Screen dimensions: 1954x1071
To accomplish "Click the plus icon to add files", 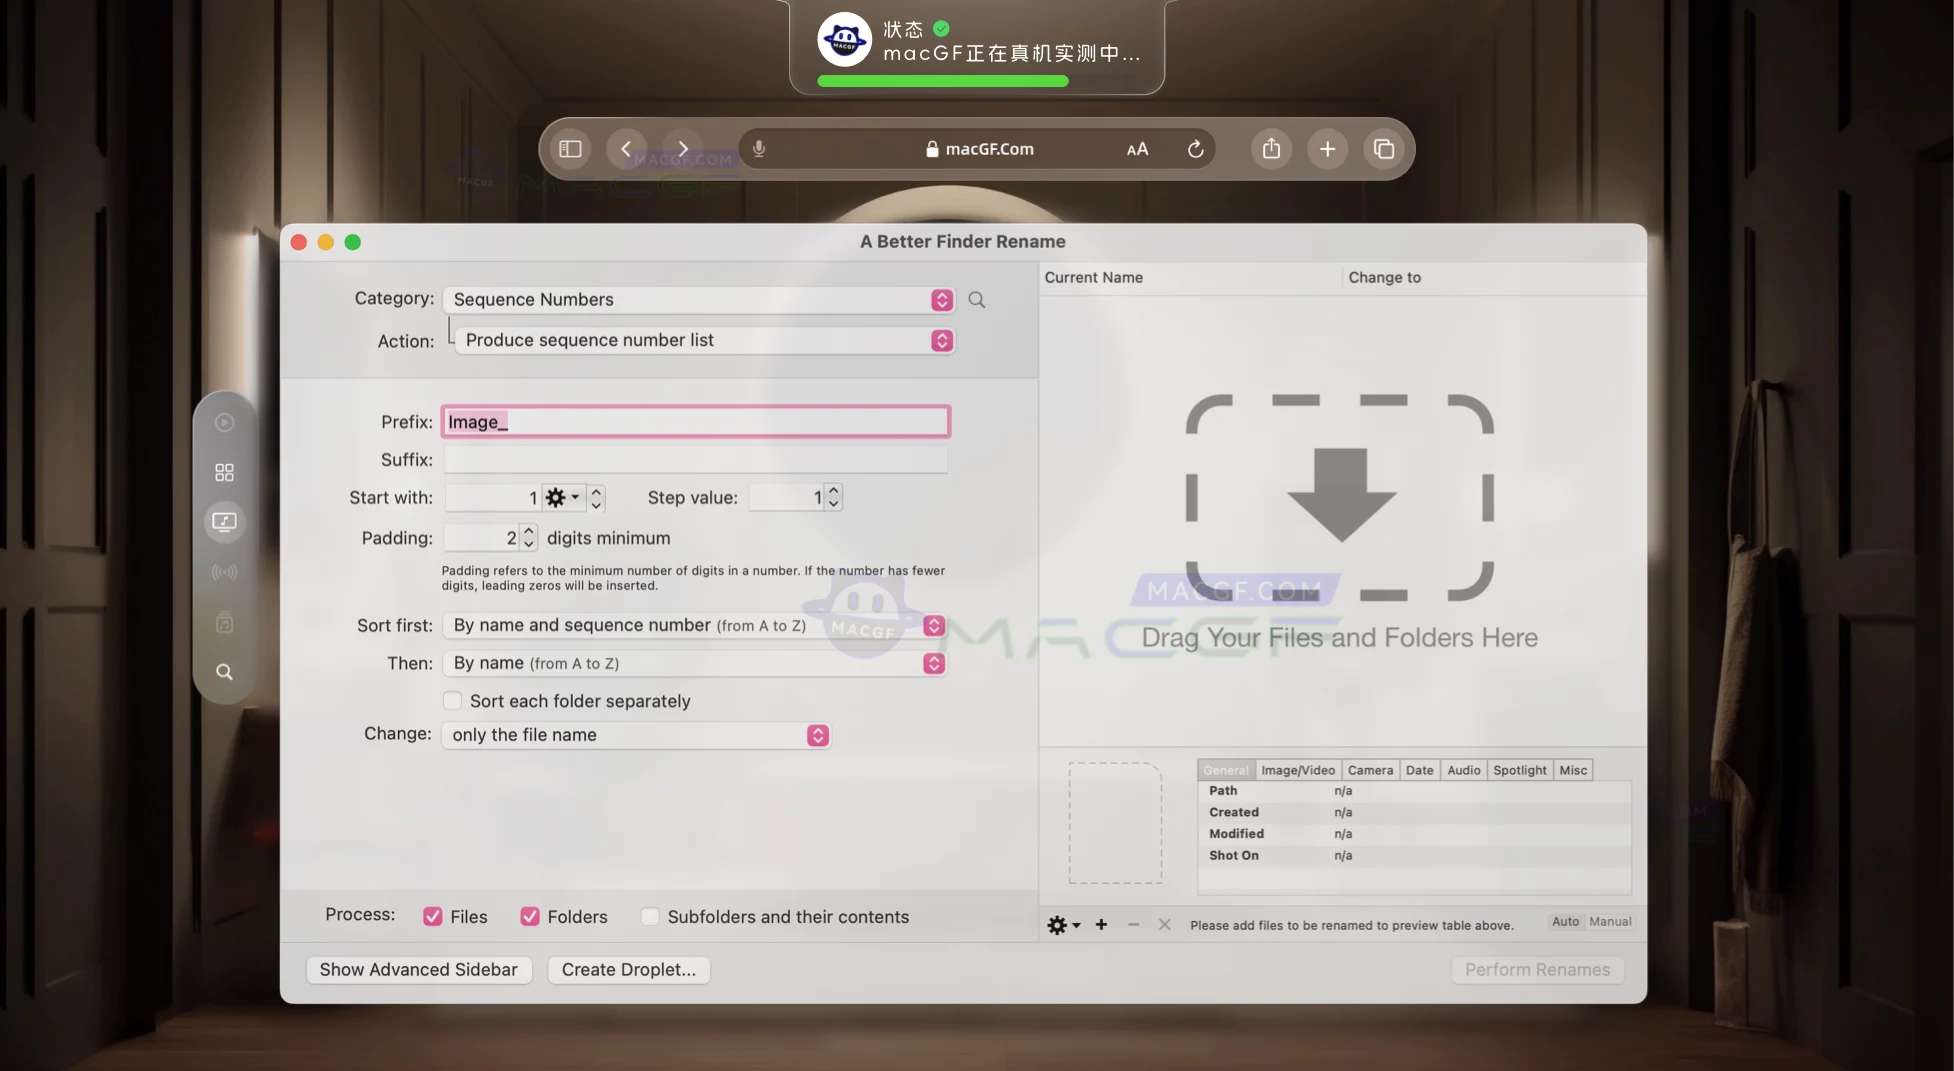I will tap(1101, 925).
